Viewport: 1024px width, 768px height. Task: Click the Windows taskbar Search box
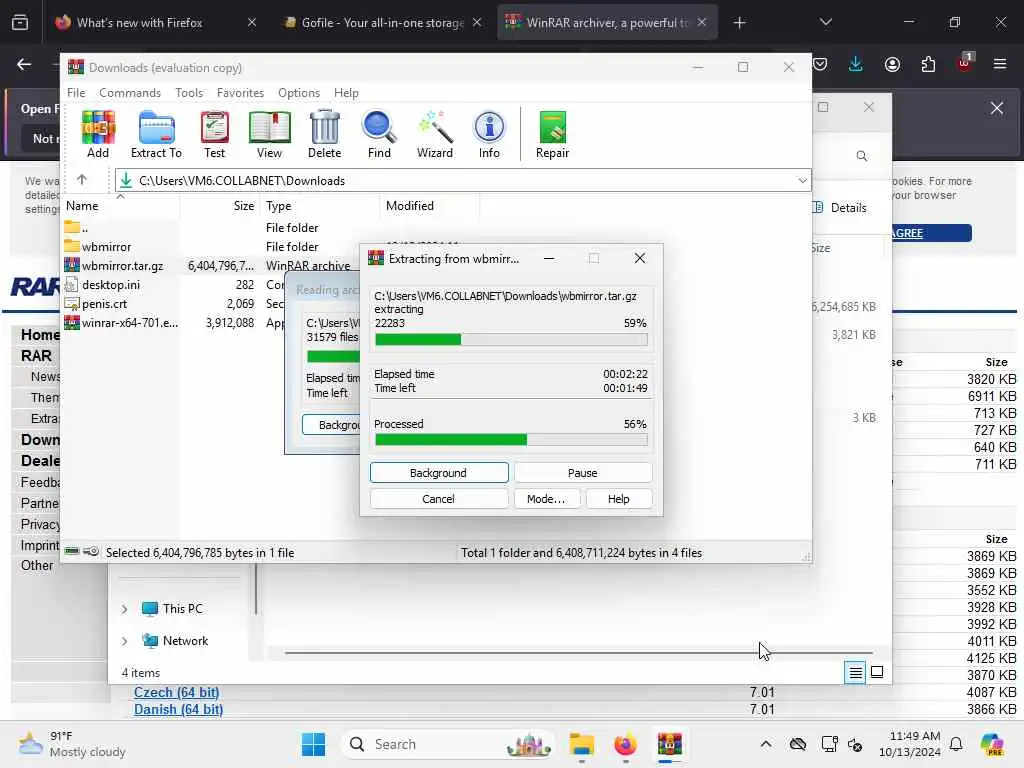click(448, 744)
